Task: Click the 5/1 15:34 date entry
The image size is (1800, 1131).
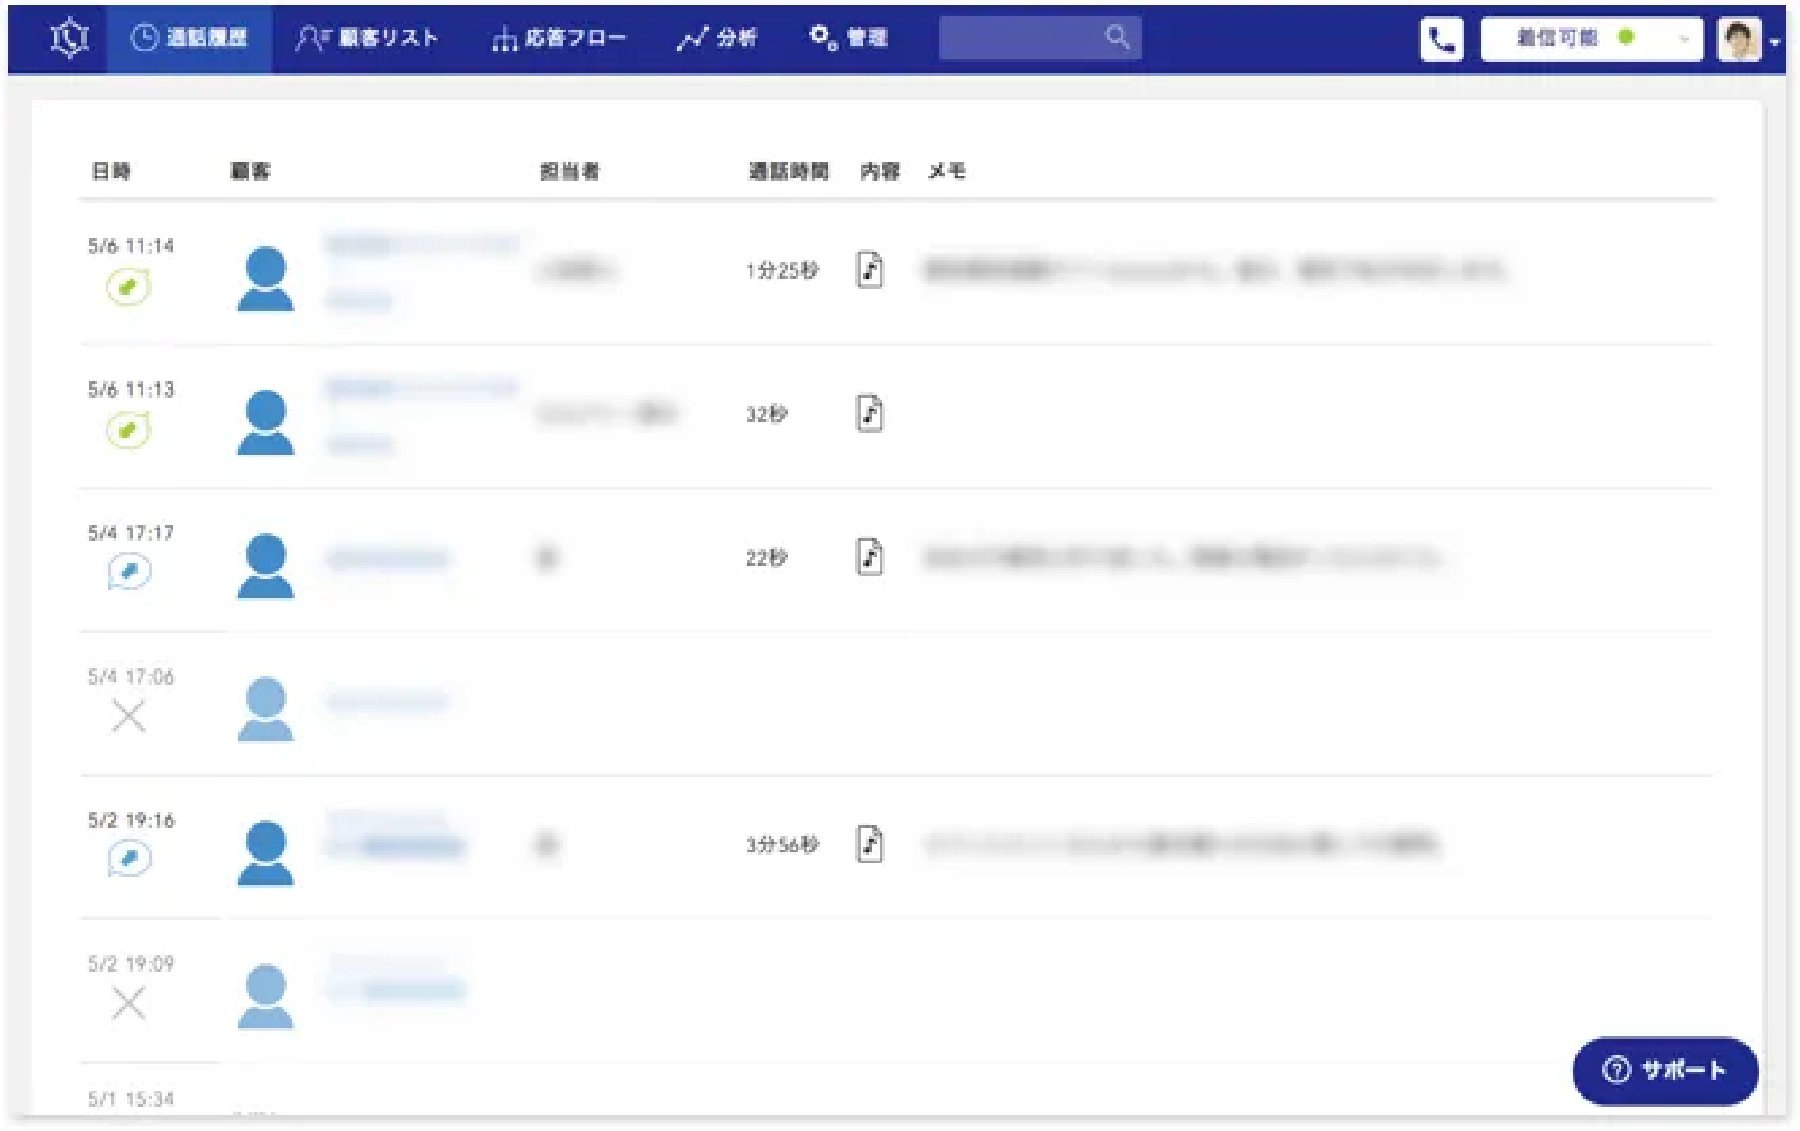Action: [x=131, y=1099]
